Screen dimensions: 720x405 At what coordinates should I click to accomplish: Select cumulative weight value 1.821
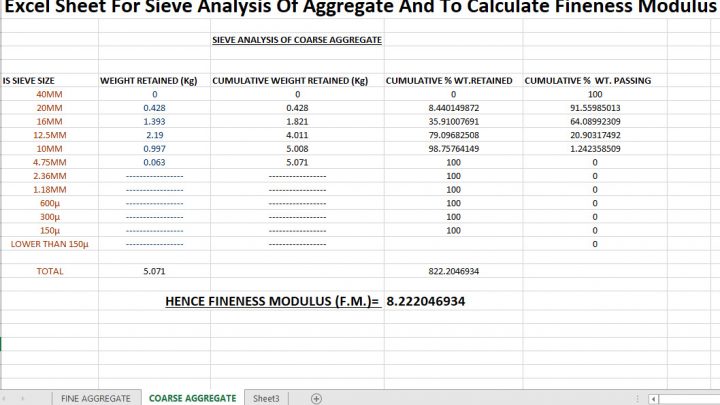click(297, 122)
